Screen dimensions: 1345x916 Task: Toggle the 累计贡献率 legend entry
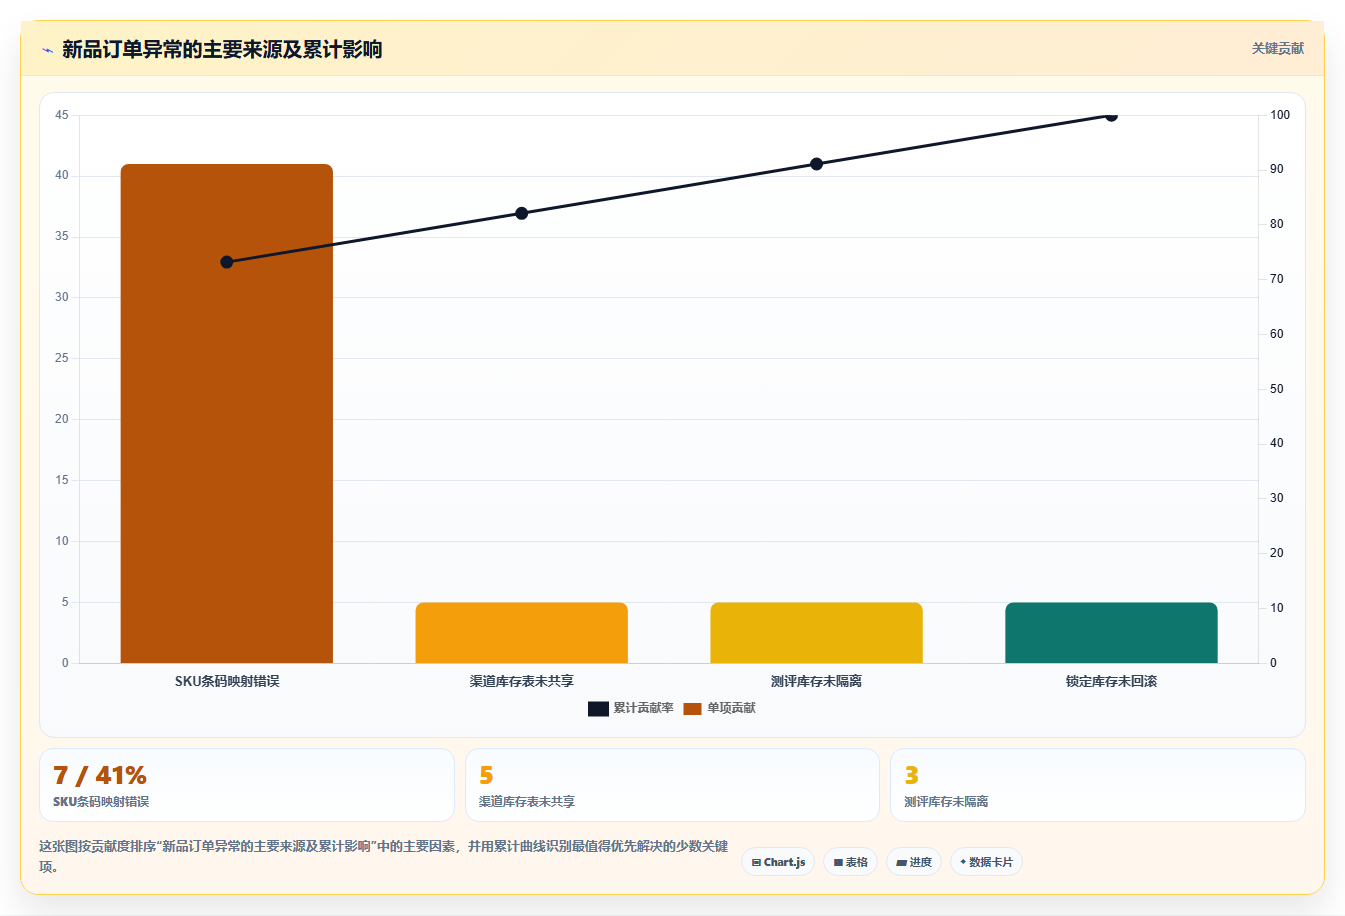pos(631,708)
